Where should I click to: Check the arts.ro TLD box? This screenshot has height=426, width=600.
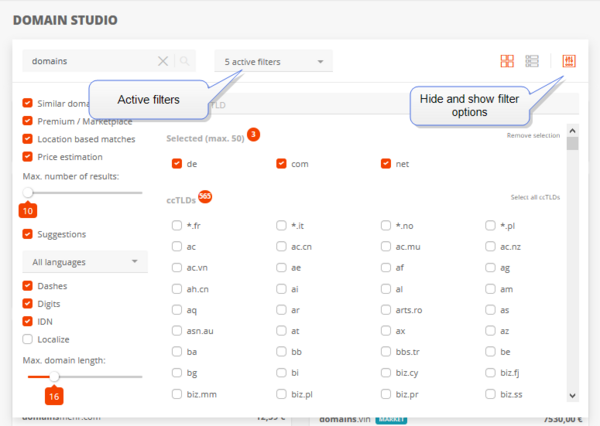tap(386, 310)
